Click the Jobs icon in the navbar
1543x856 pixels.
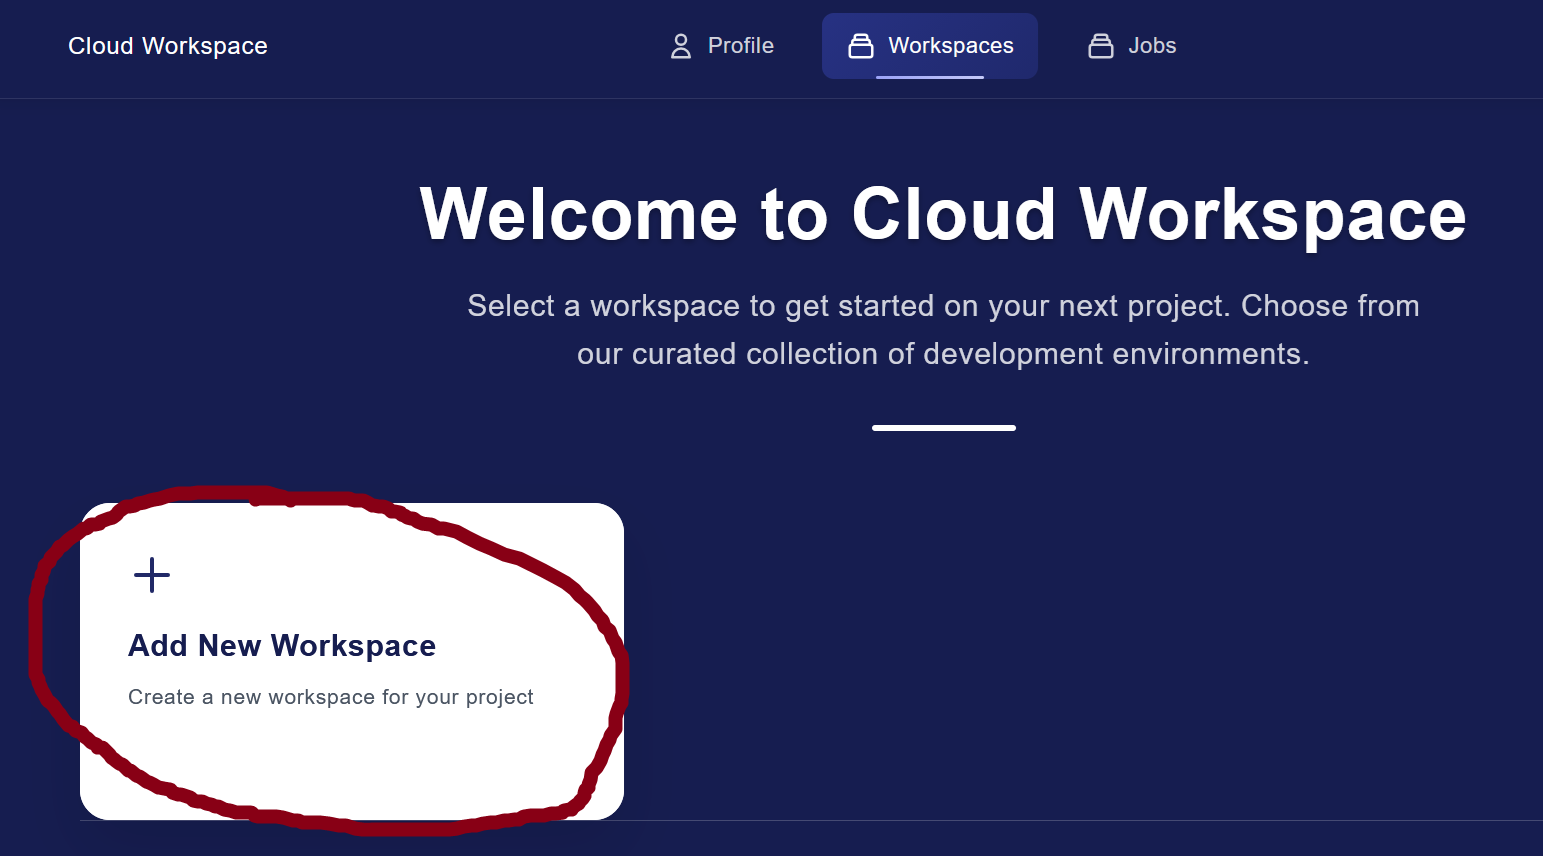pos(1100,46)
